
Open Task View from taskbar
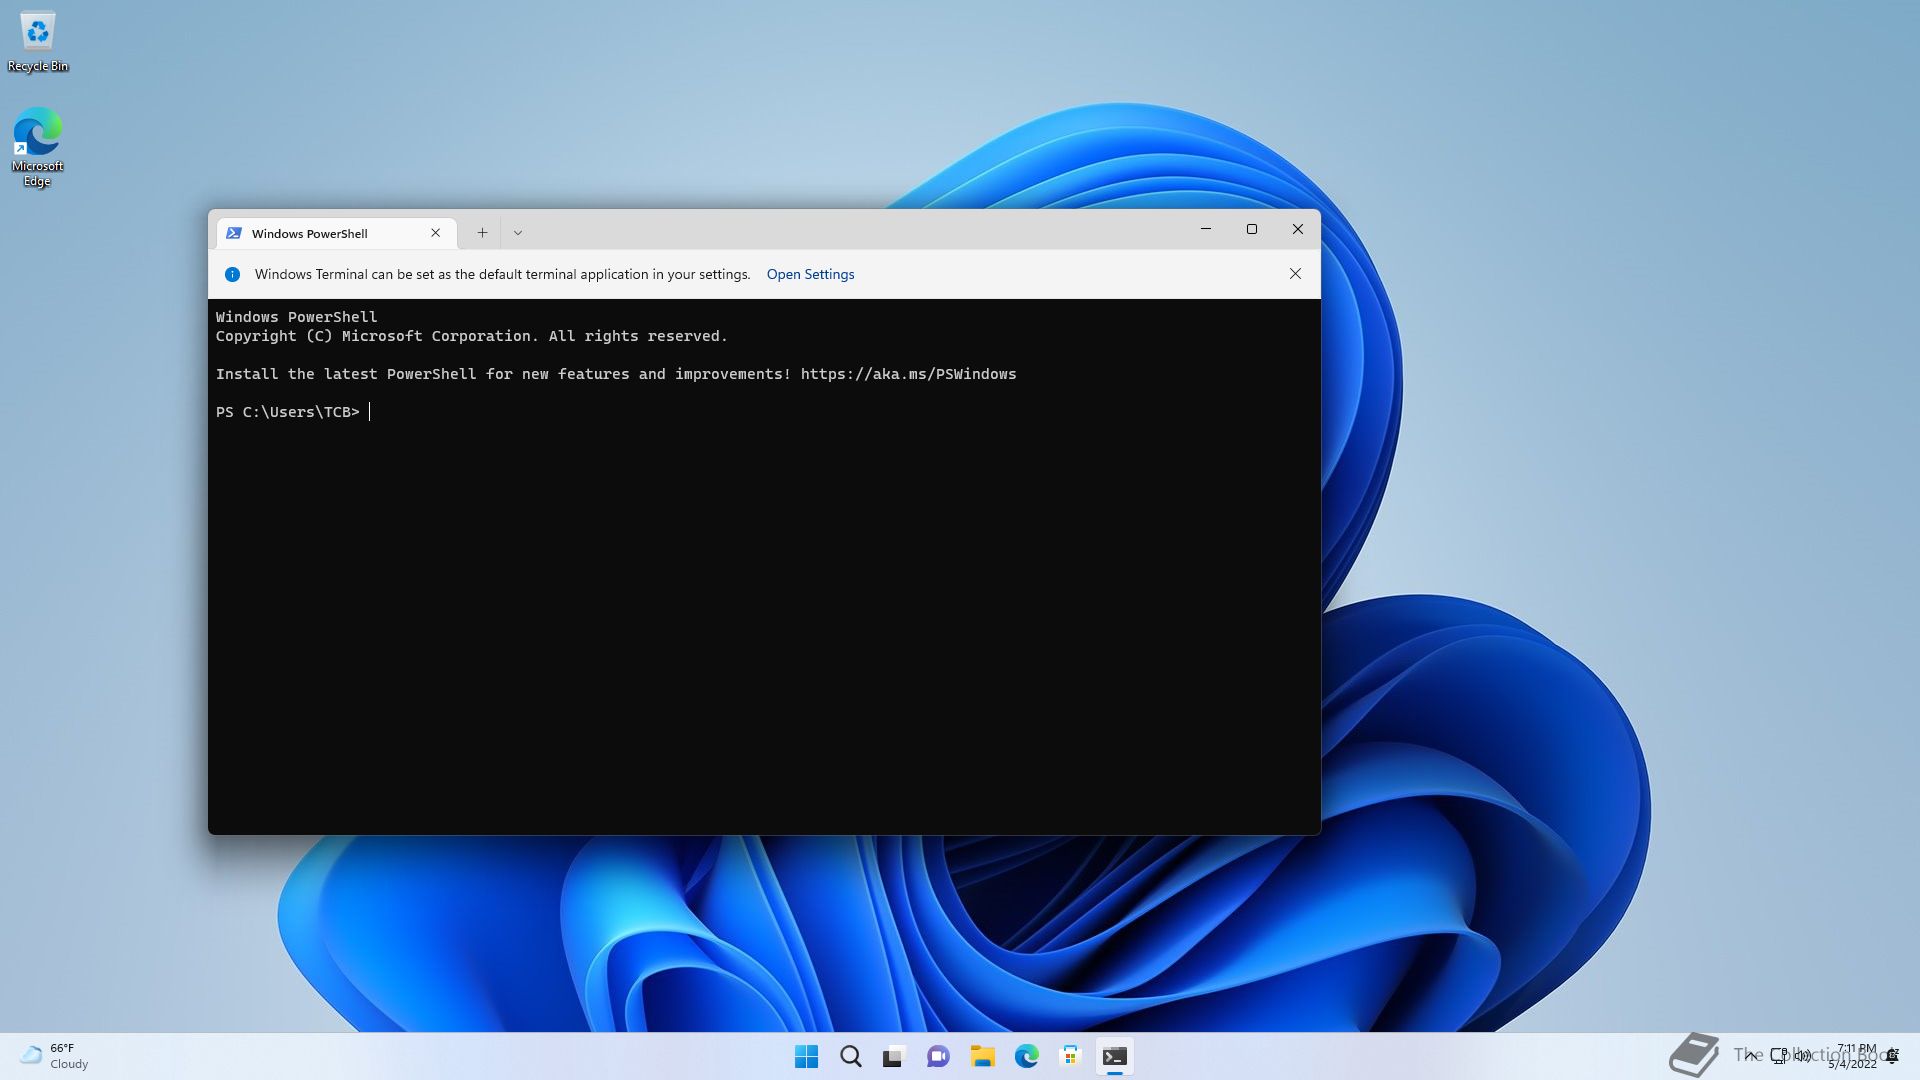coord(894,1056)
